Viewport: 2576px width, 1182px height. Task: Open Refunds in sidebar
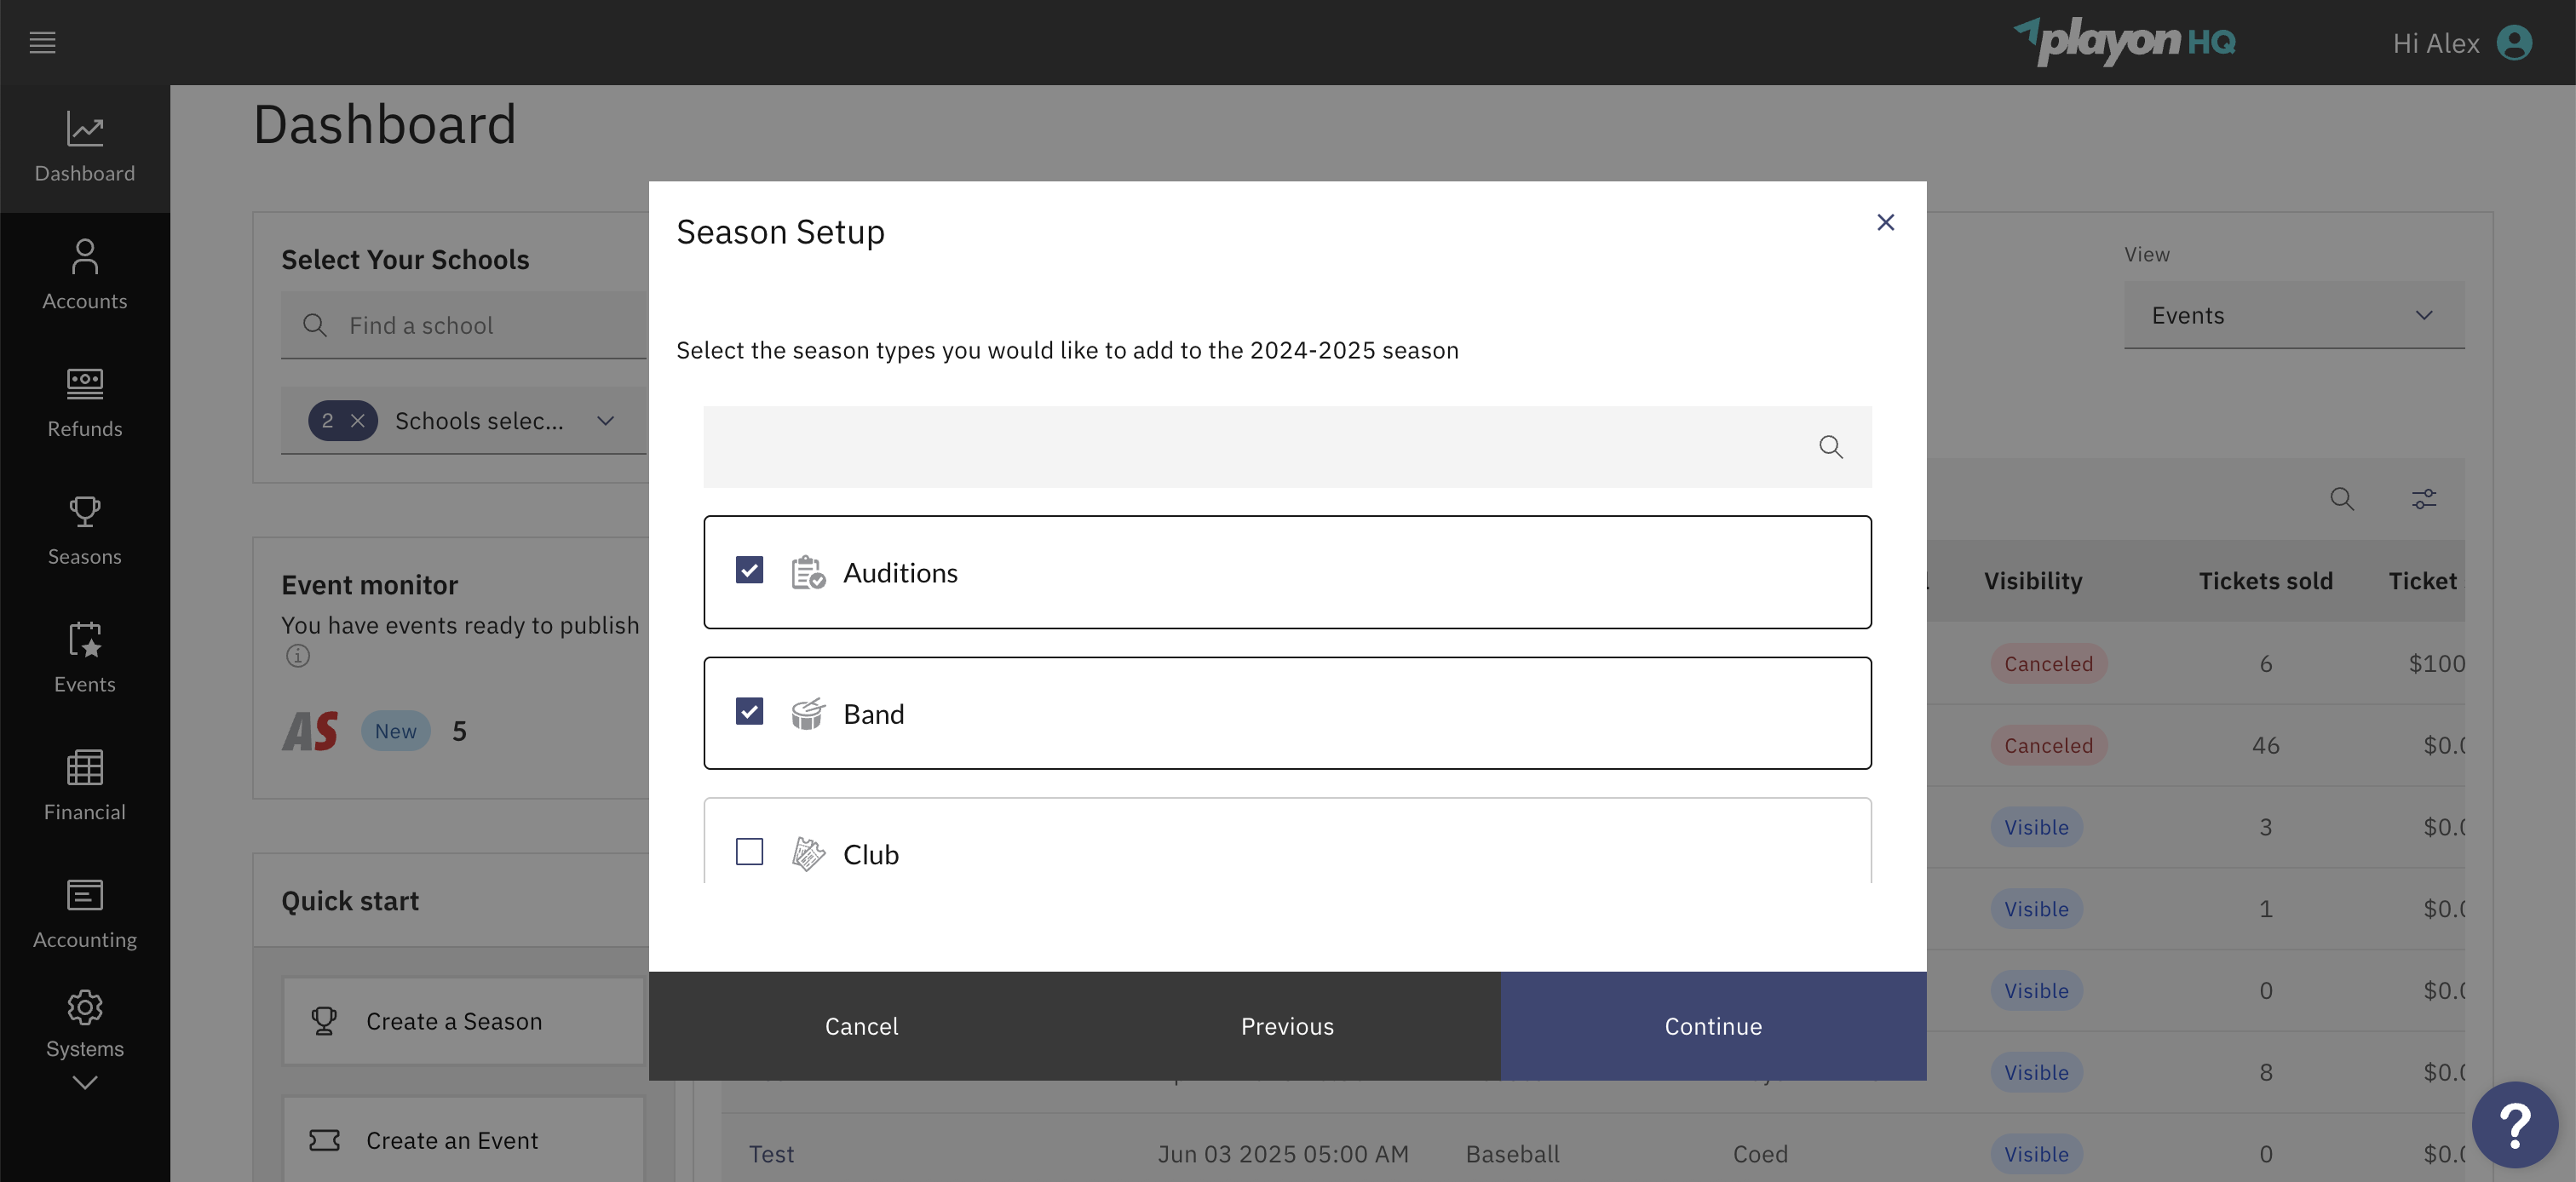85,404
